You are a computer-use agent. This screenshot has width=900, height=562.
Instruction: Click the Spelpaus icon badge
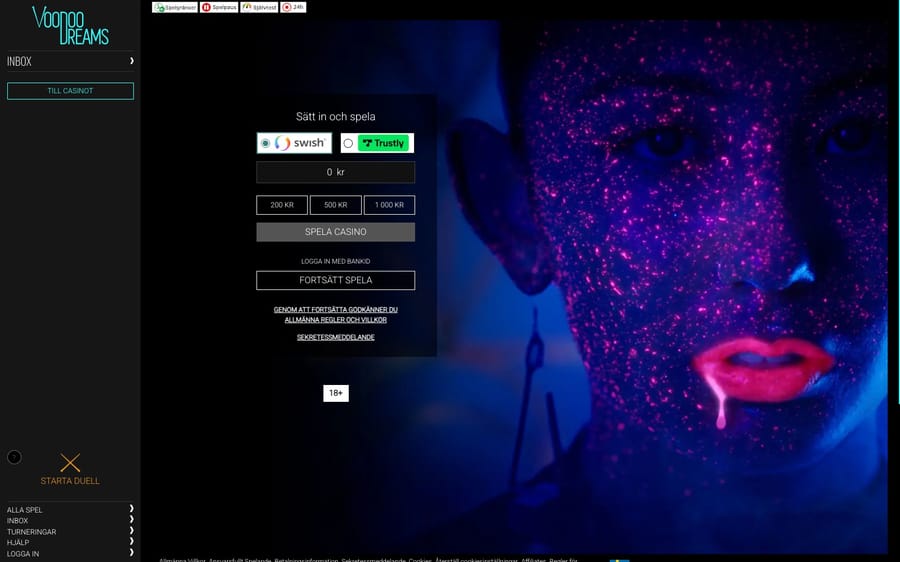pyautogui.click(x=219, y=7)
